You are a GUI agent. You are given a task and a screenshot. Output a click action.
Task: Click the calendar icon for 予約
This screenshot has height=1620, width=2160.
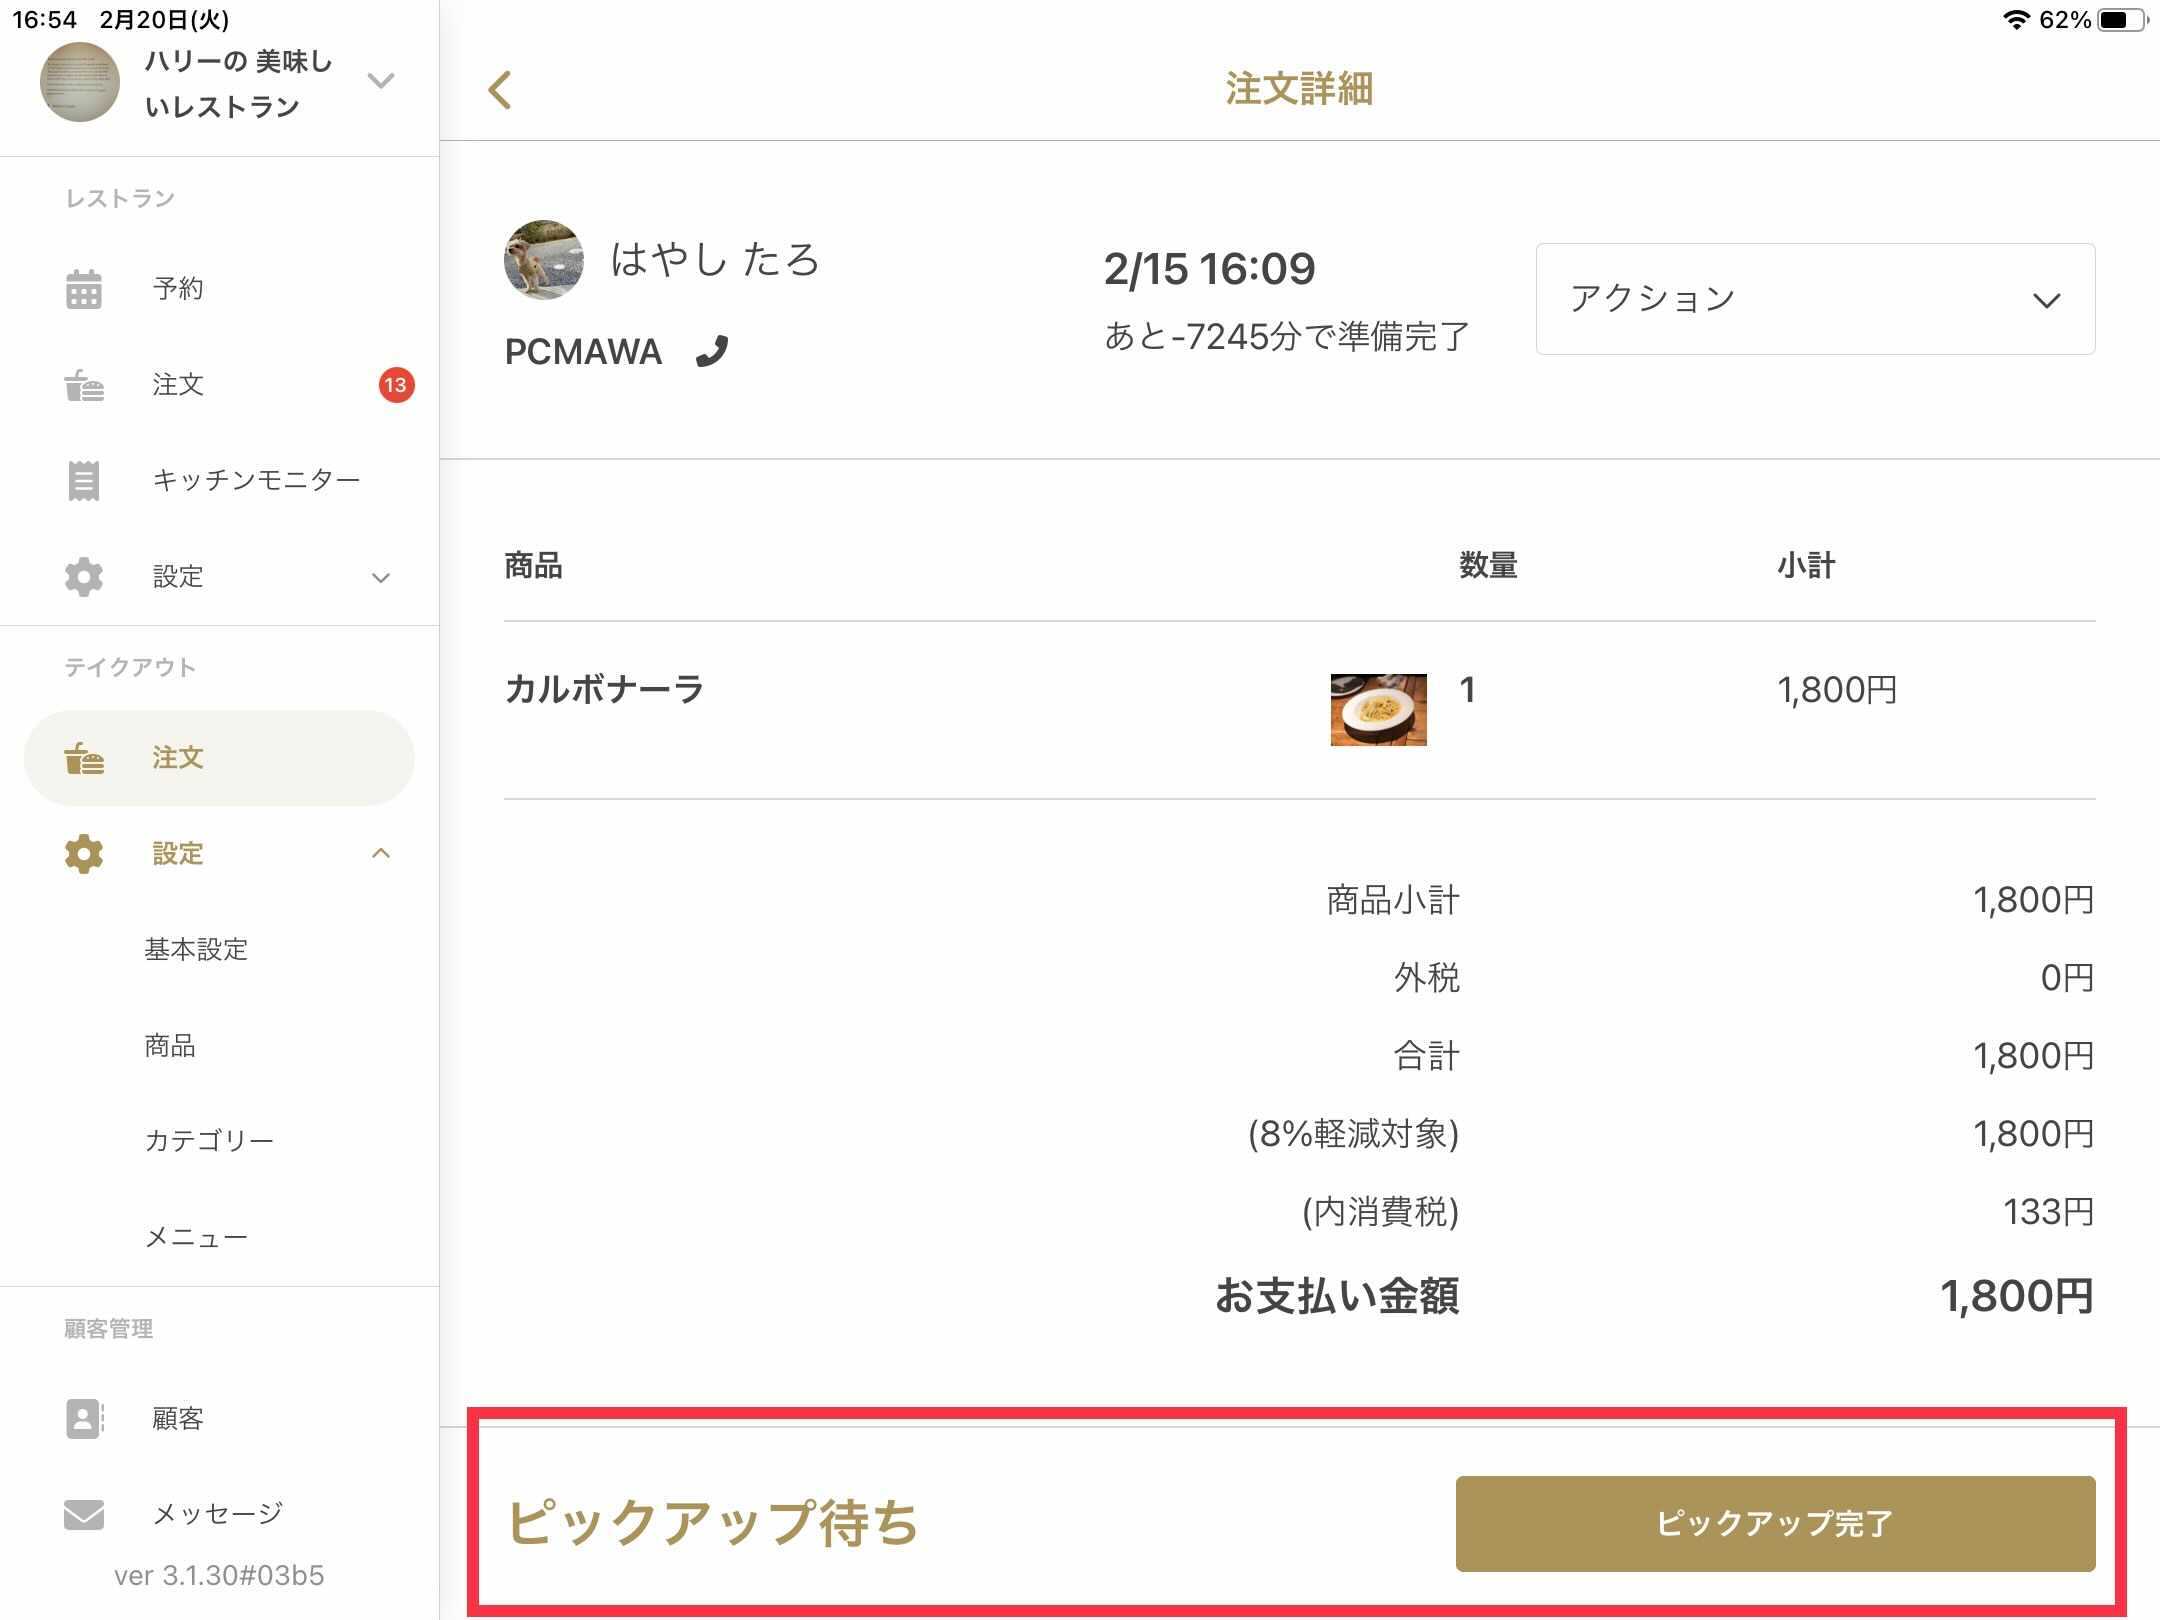[84, 289]
